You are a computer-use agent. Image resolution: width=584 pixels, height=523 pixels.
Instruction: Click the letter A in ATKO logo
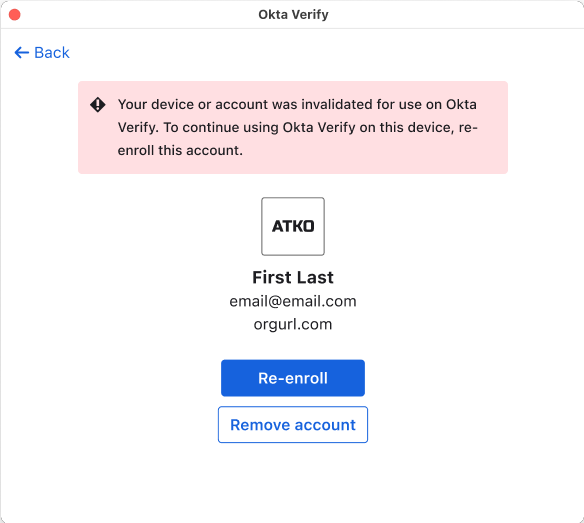(278, 226)
